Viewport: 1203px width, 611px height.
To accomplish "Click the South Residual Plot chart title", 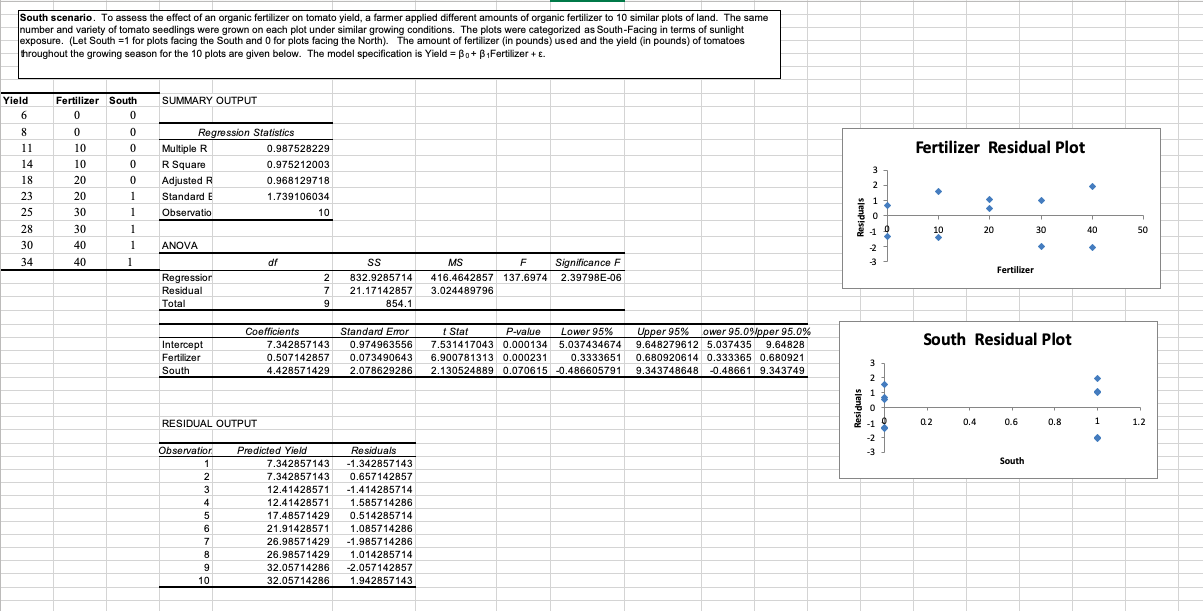I will (x=997, y=339).
